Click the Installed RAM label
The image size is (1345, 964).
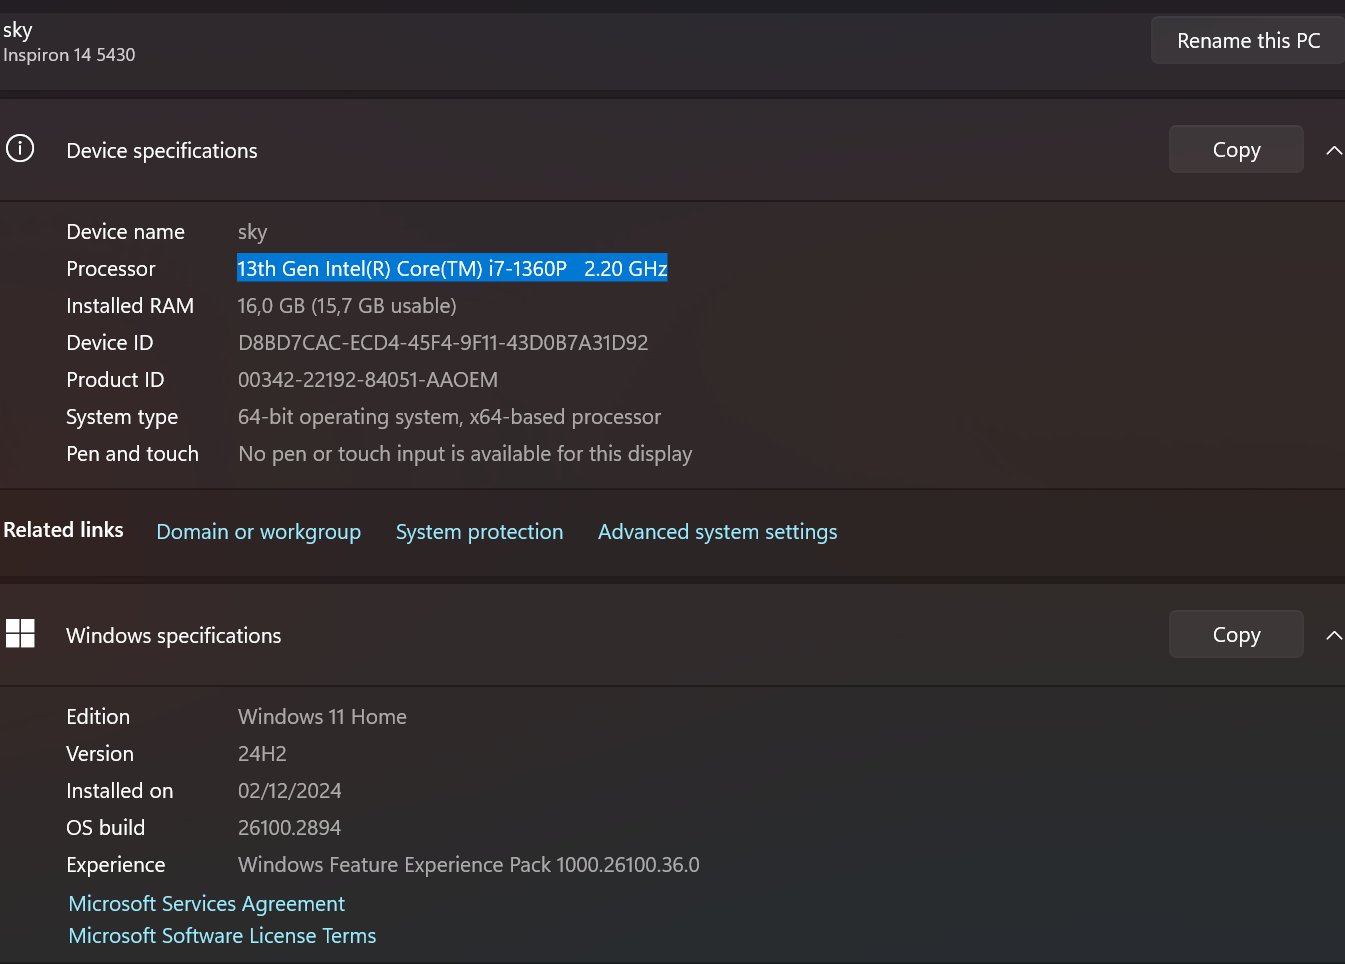[x=130, y=306]
